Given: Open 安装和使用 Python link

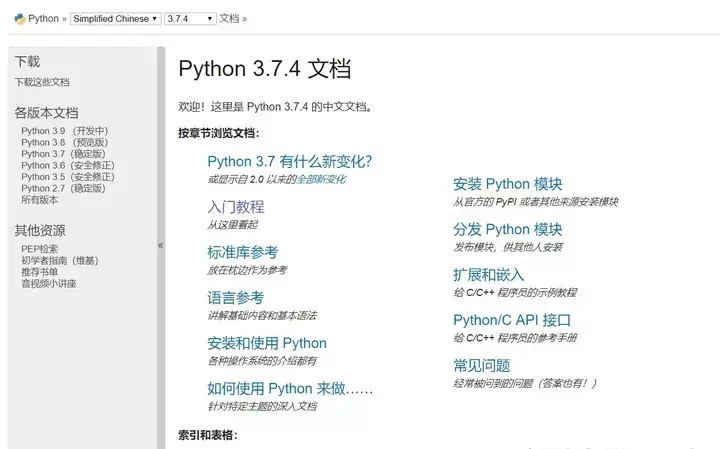Looking at the screenshot, I should tap(267, 343).
